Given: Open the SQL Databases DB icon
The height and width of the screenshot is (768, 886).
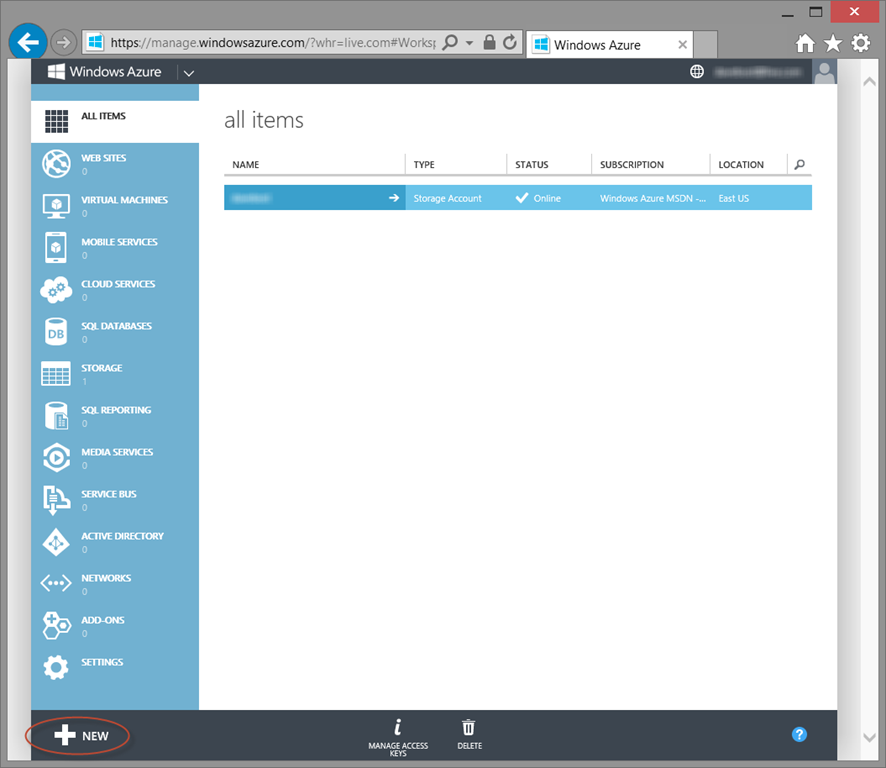Looking at the screenshot, I should click(56, 332).
